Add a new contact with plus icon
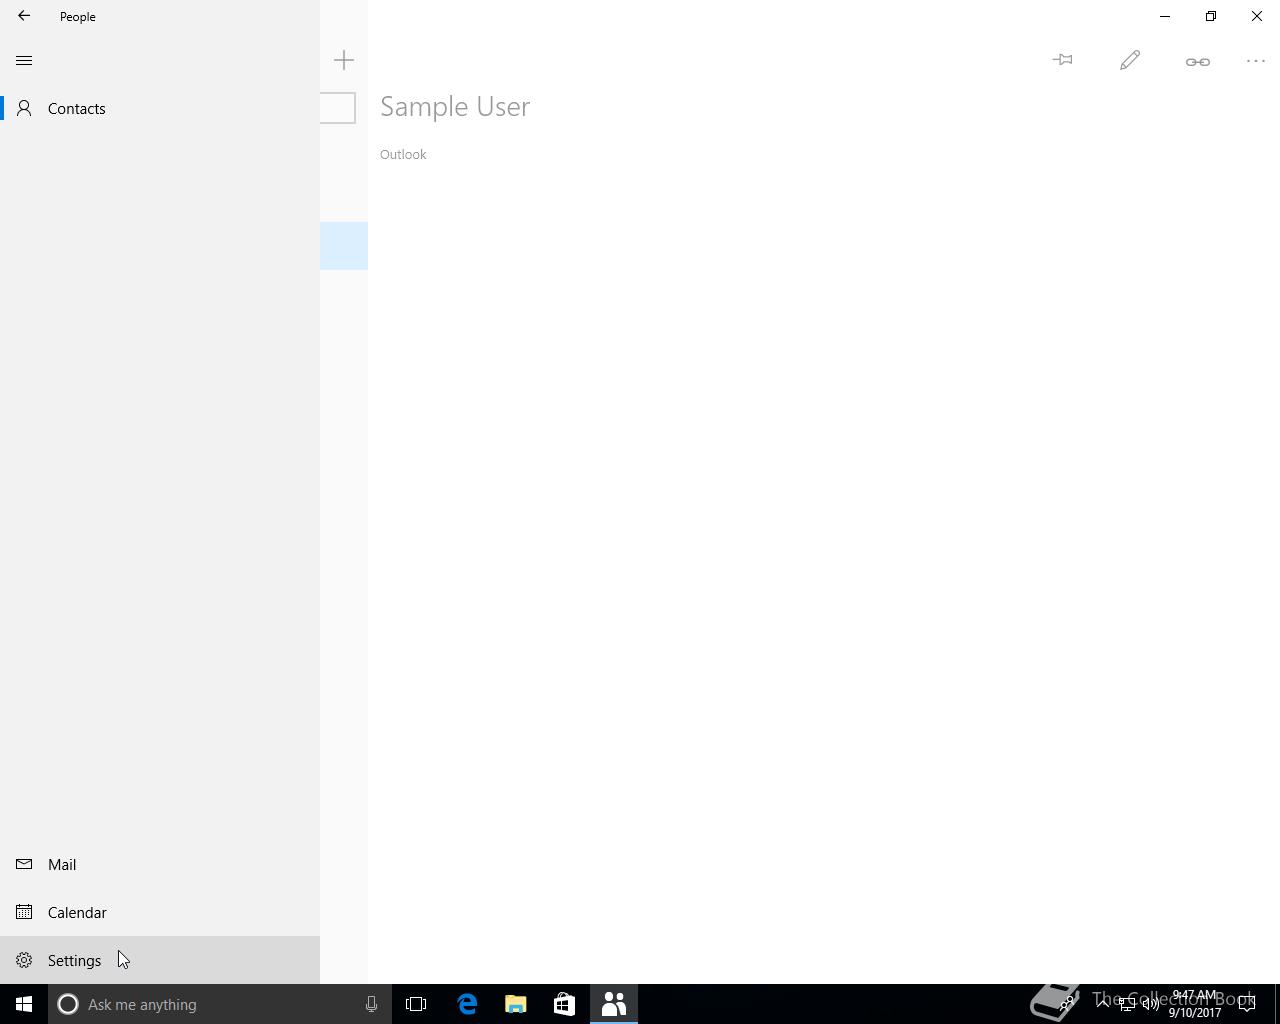The image size is (1280, 1024). [x=344, y=60]
